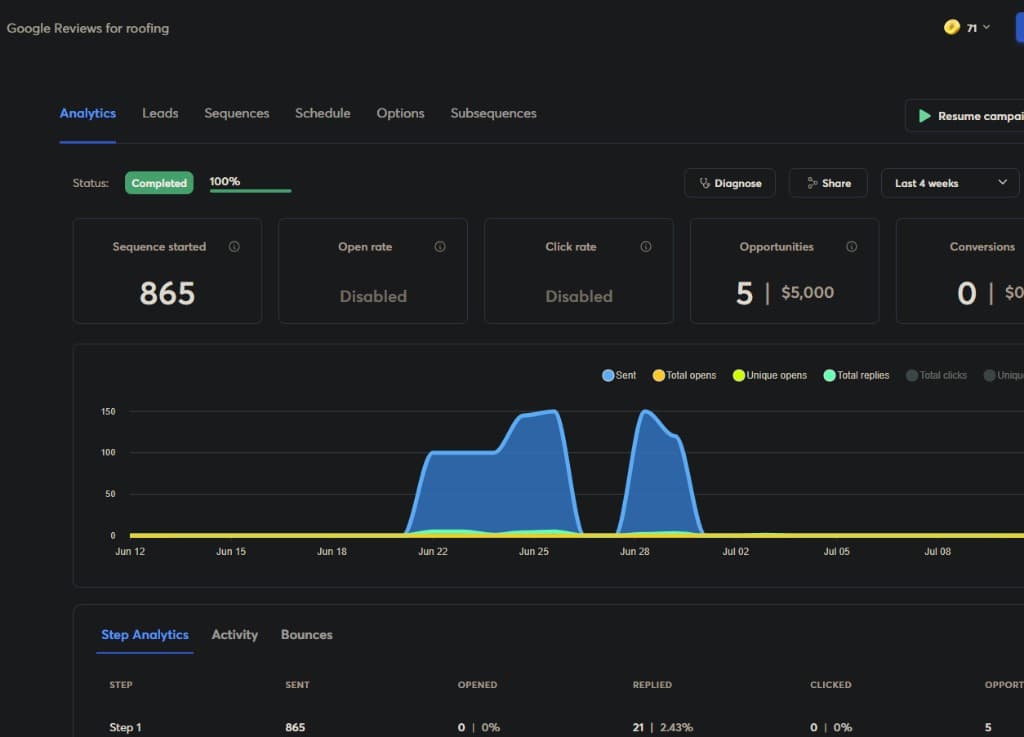The height and width of the screenshot is (737, 1024).
Task: Click the Jun 25 peak in chart
Action: tap(553, 411)
